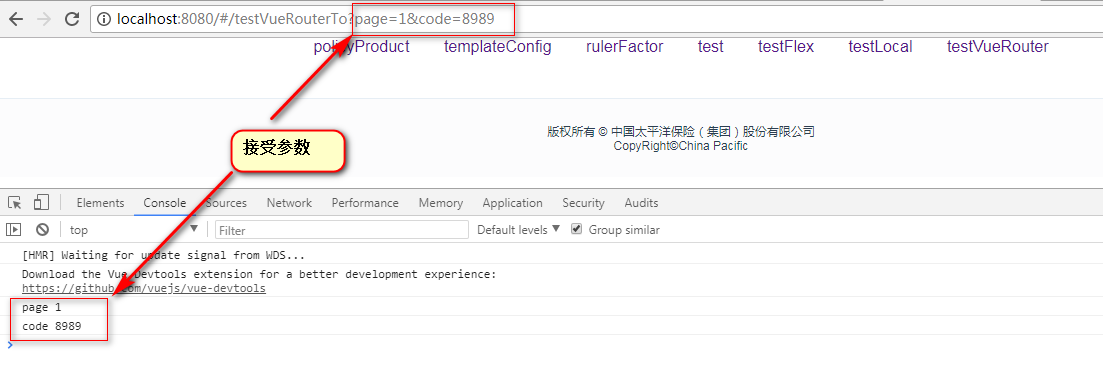Switch to the Performance tab

coord(365,203)
